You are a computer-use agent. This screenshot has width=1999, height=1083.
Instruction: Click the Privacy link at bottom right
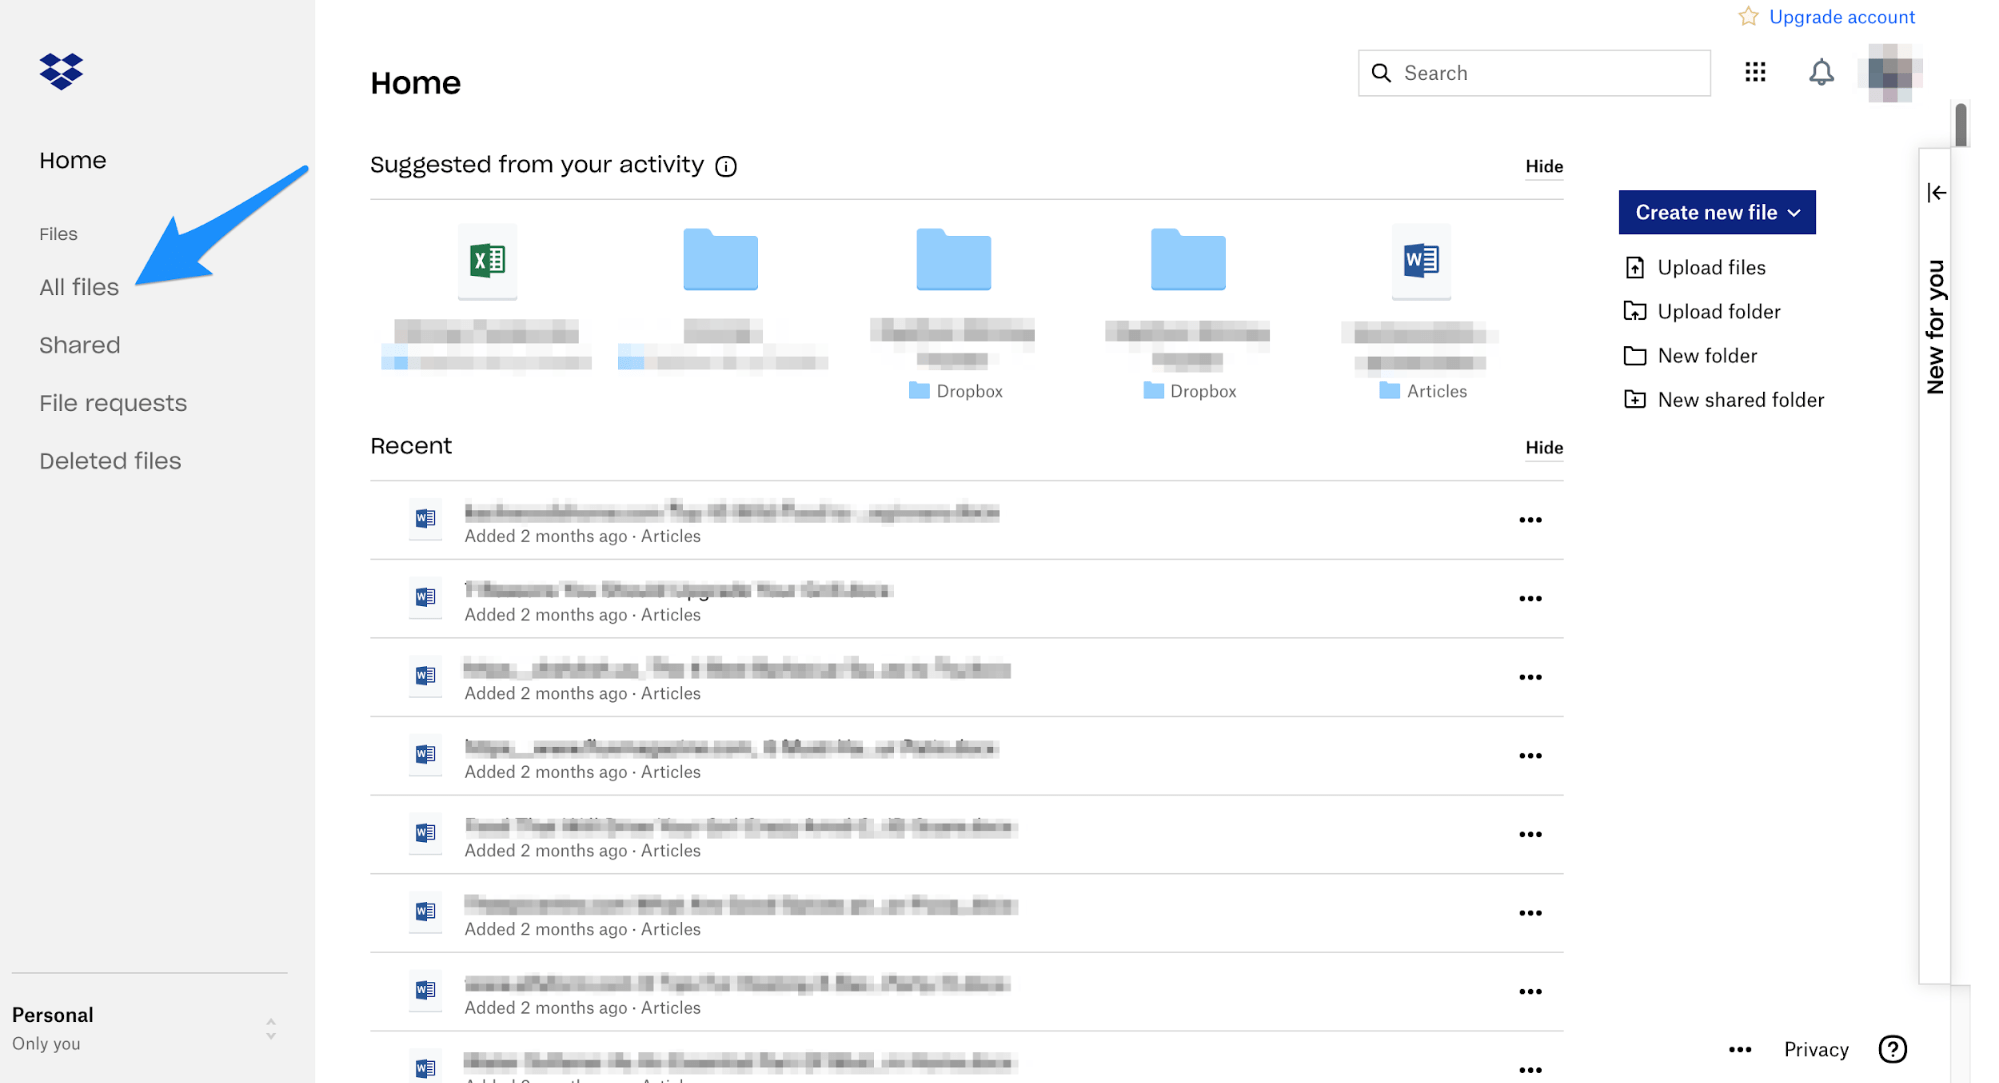click(x=1816, y=1048)
